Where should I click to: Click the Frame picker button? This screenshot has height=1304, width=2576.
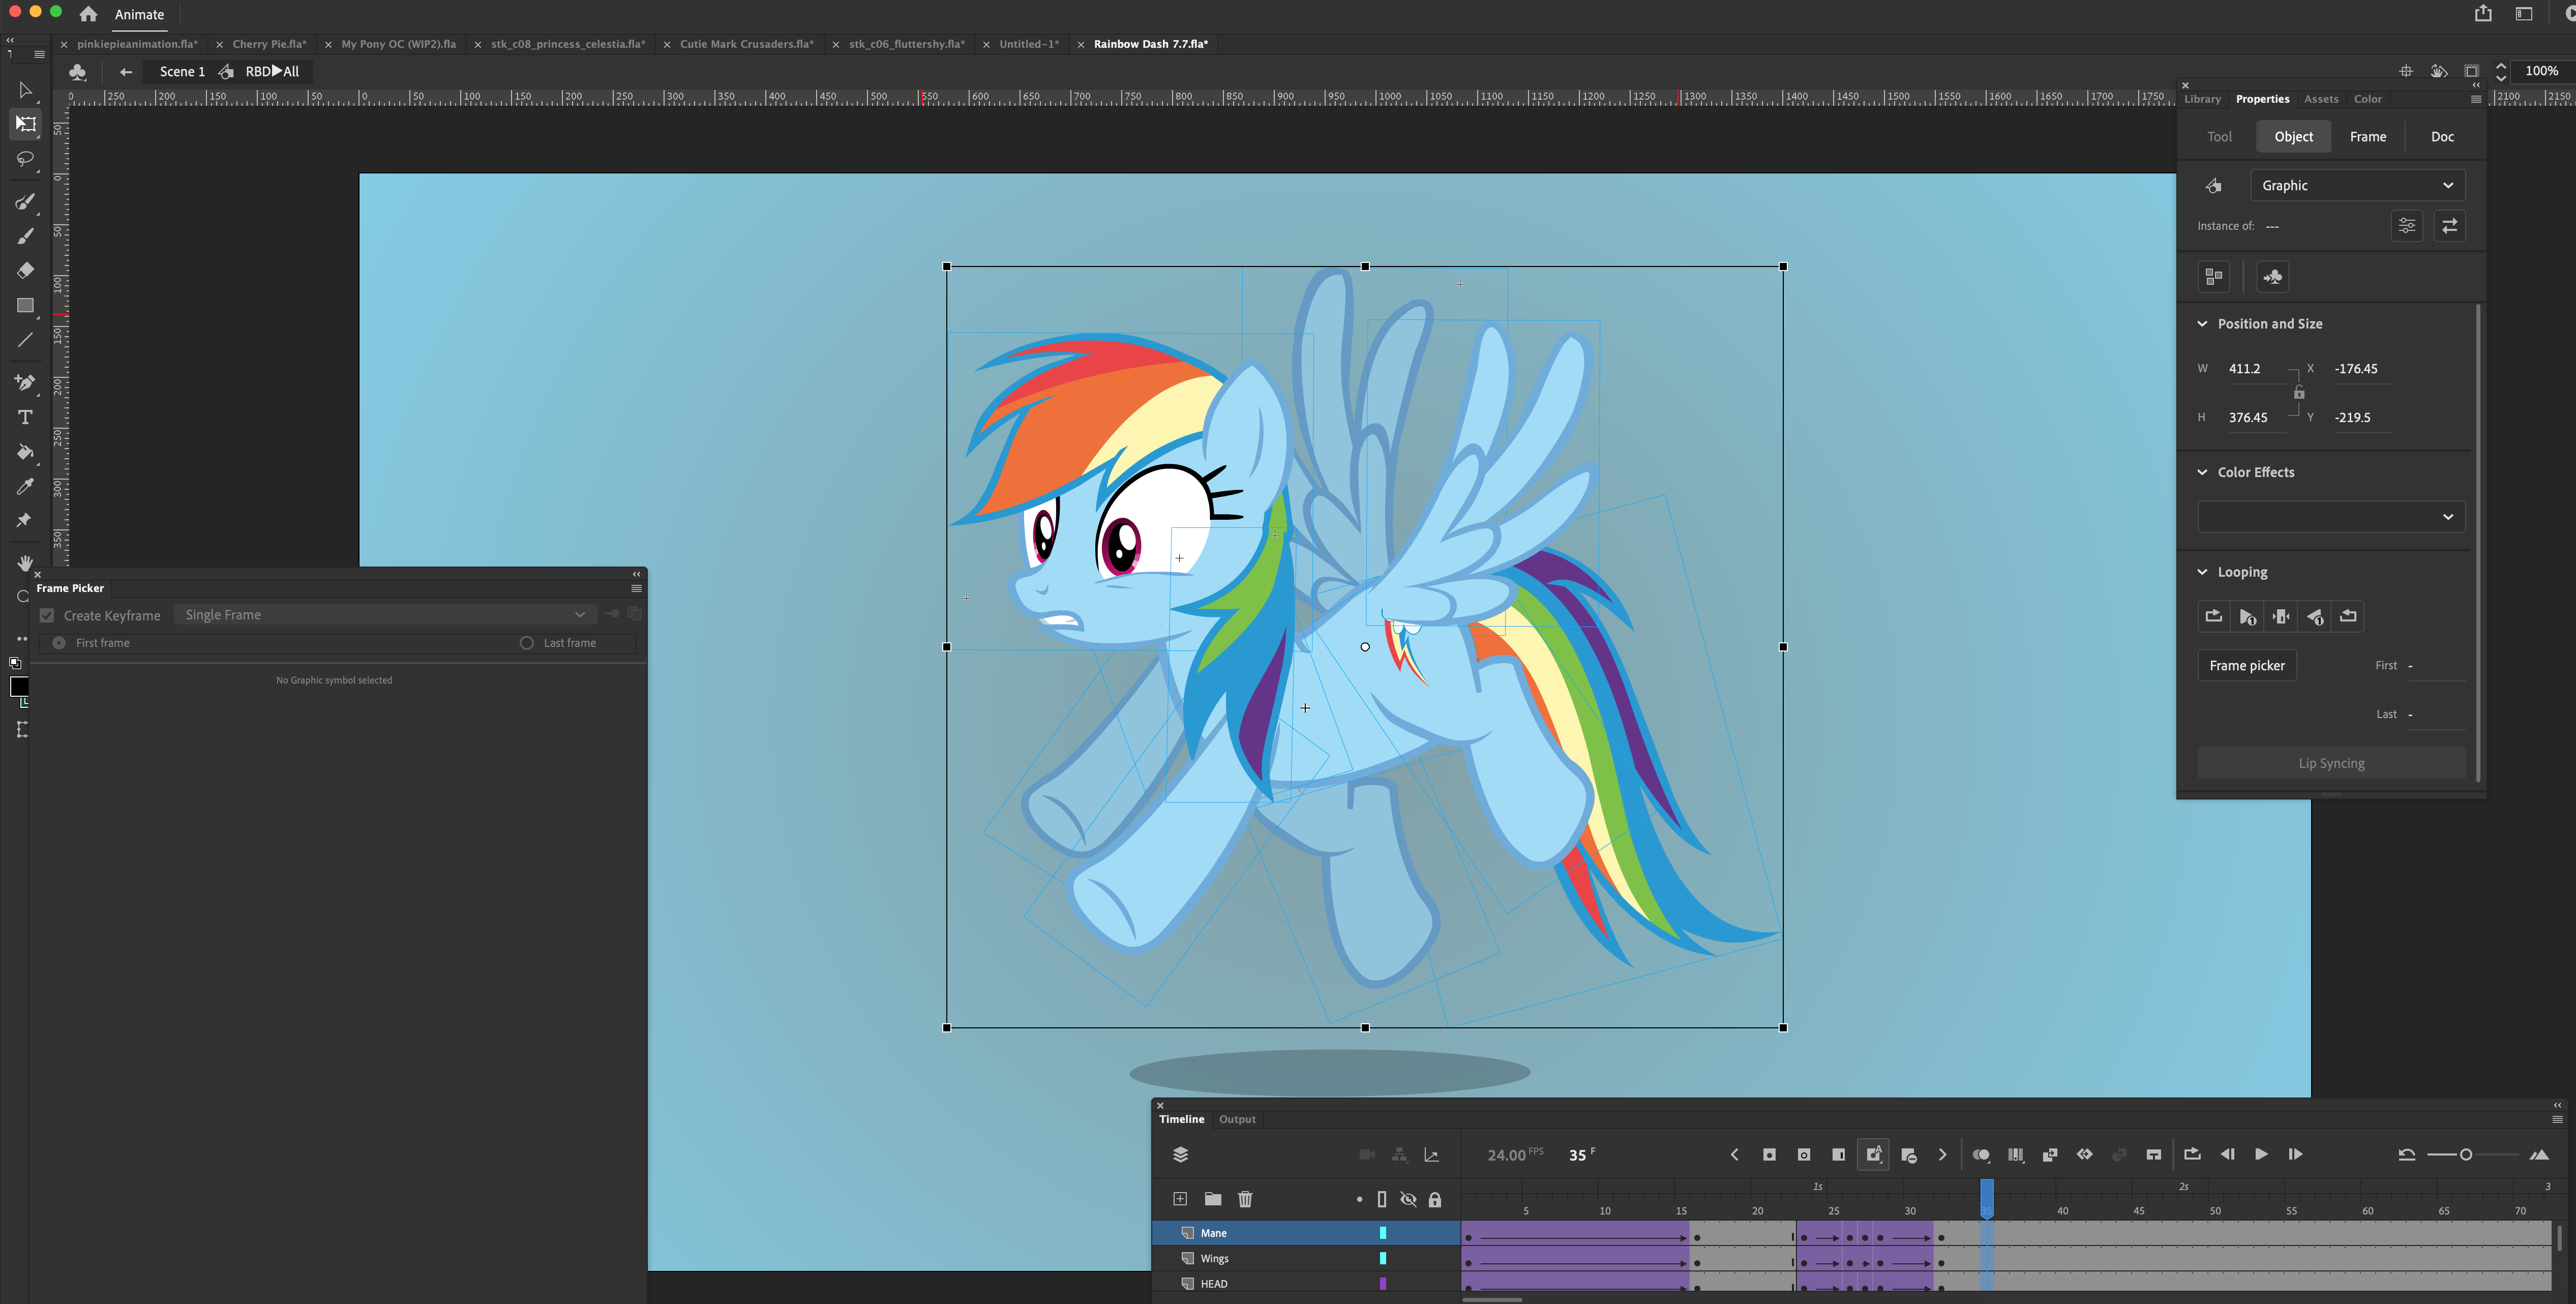(2246, 665)
